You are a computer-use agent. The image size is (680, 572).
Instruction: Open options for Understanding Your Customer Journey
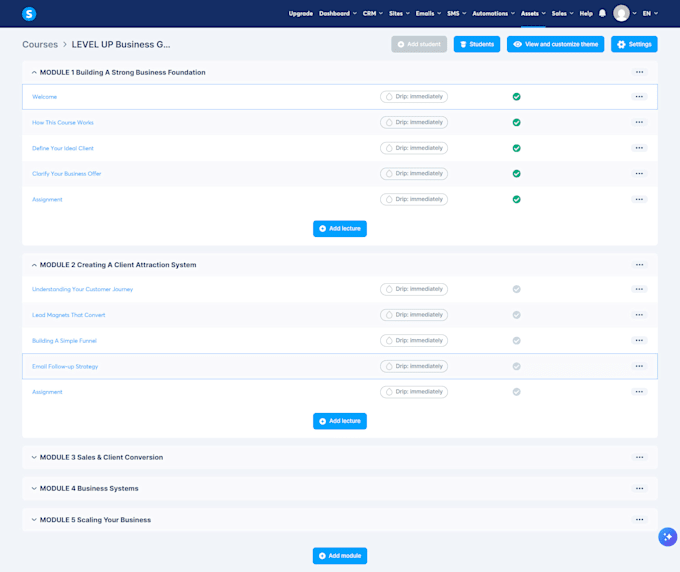tap(639, 289)
